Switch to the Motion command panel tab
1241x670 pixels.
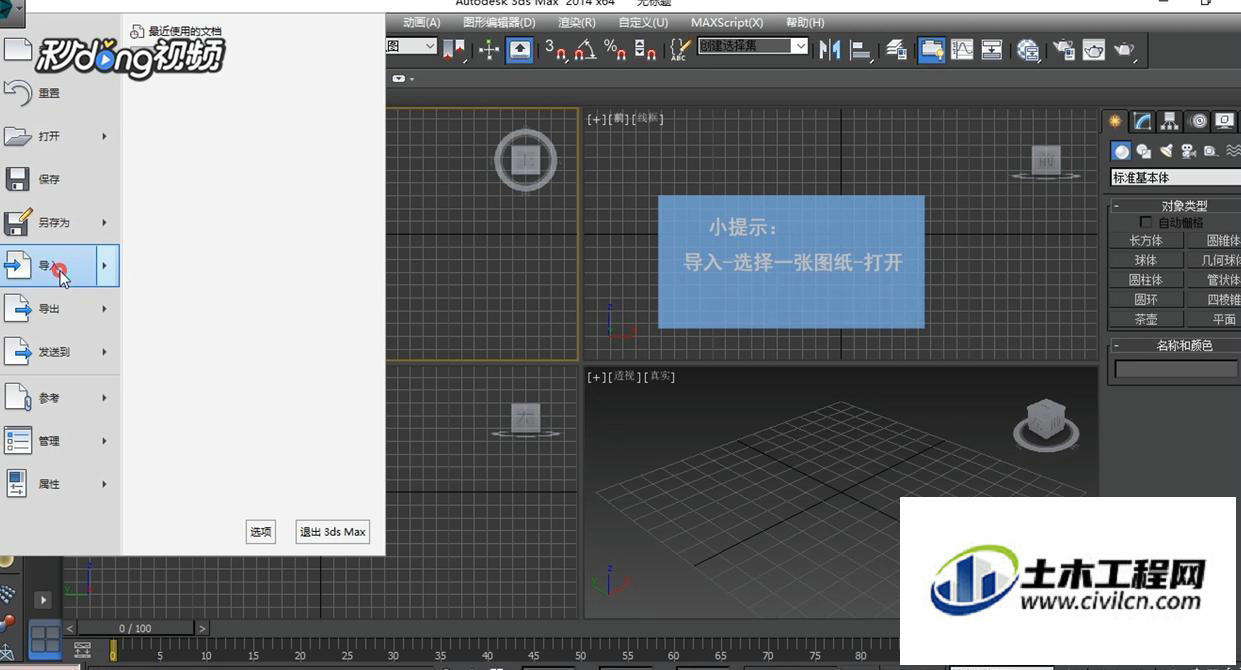point(1198,121)
